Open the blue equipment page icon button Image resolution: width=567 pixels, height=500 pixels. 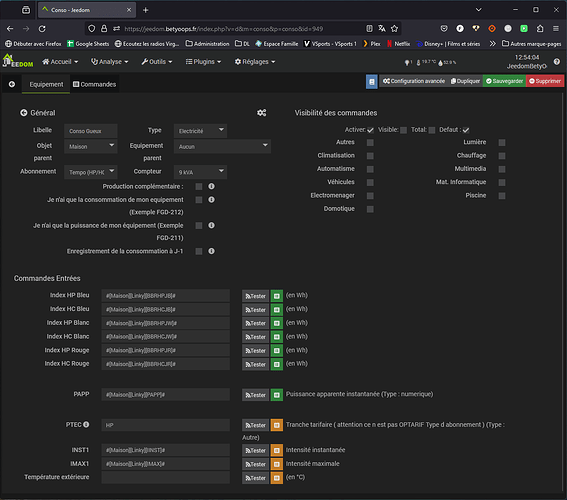371,81
